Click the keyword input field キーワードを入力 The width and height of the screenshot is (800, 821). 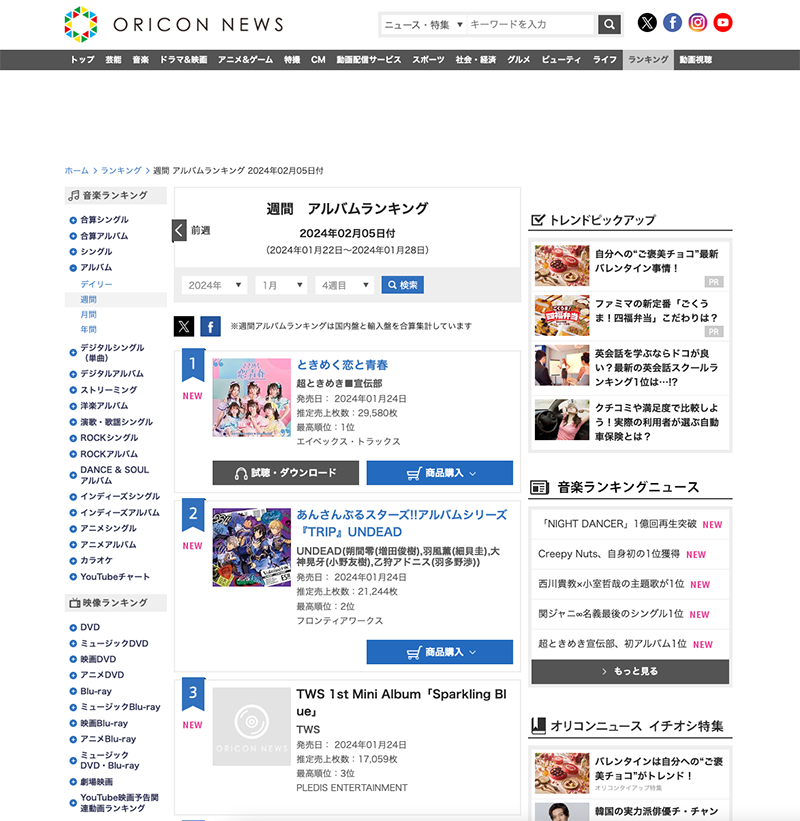pos(531,25)
